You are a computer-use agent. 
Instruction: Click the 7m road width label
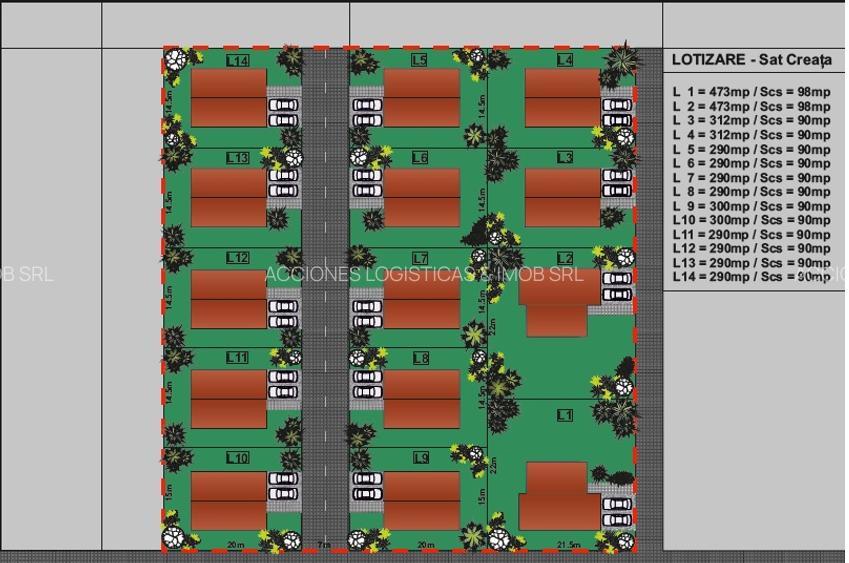pyautogui.click(x=322, y=545)
